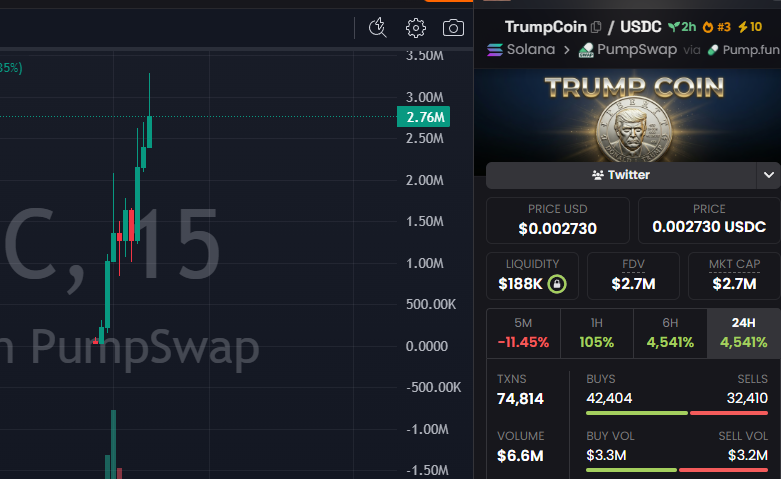Click the LIQUIDITY $188K value

coord(520,284)
